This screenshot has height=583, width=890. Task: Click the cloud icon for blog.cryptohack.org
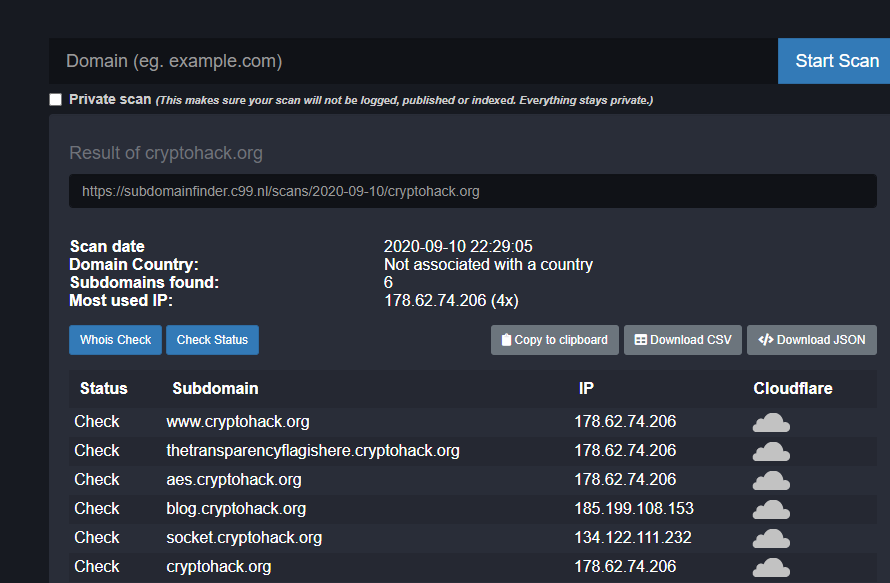[771, 510]
